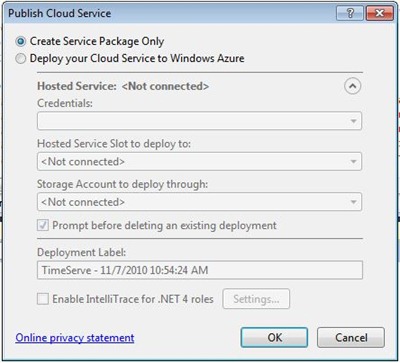This screenshot has height=363, width=400.
Task: Click the Credentials dropdown arrow icon
Action: point(354,121)
